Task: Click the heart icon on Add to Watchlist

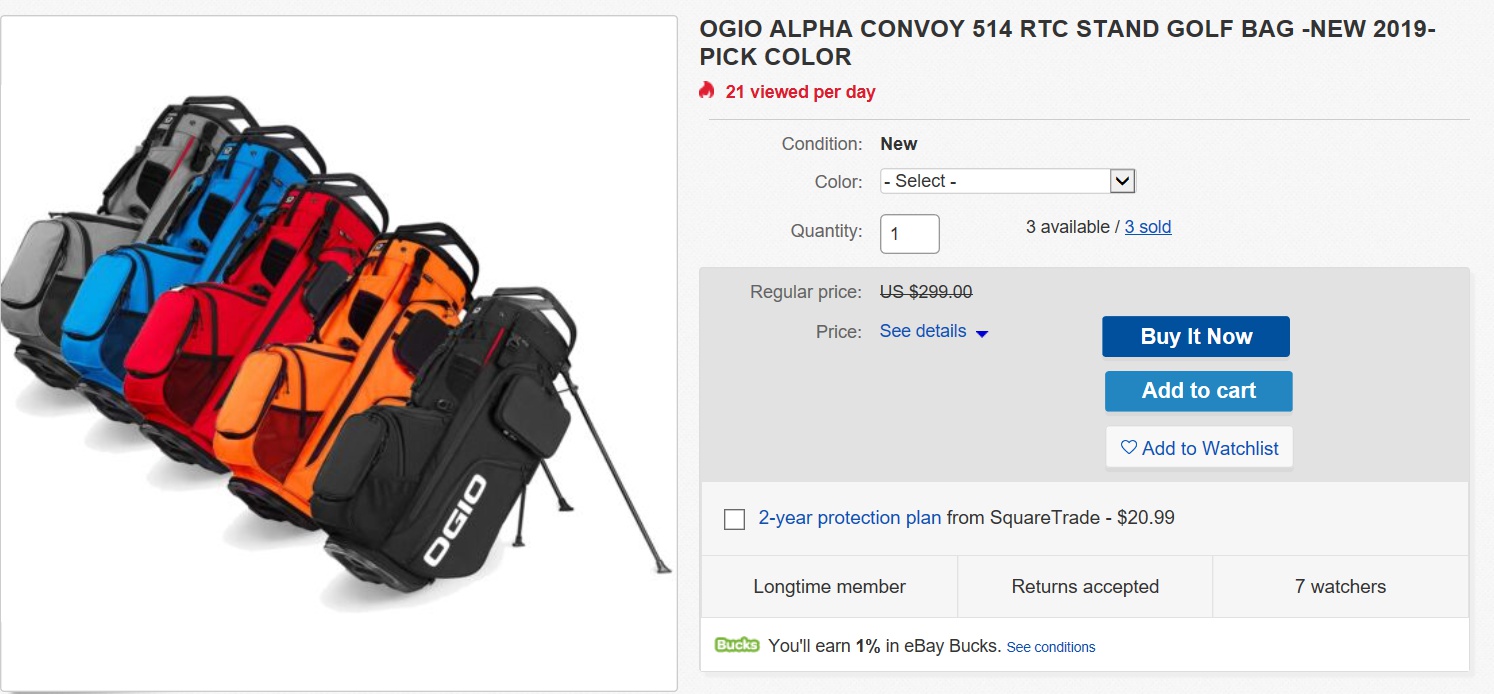Action: click(x=1129, y=448)
